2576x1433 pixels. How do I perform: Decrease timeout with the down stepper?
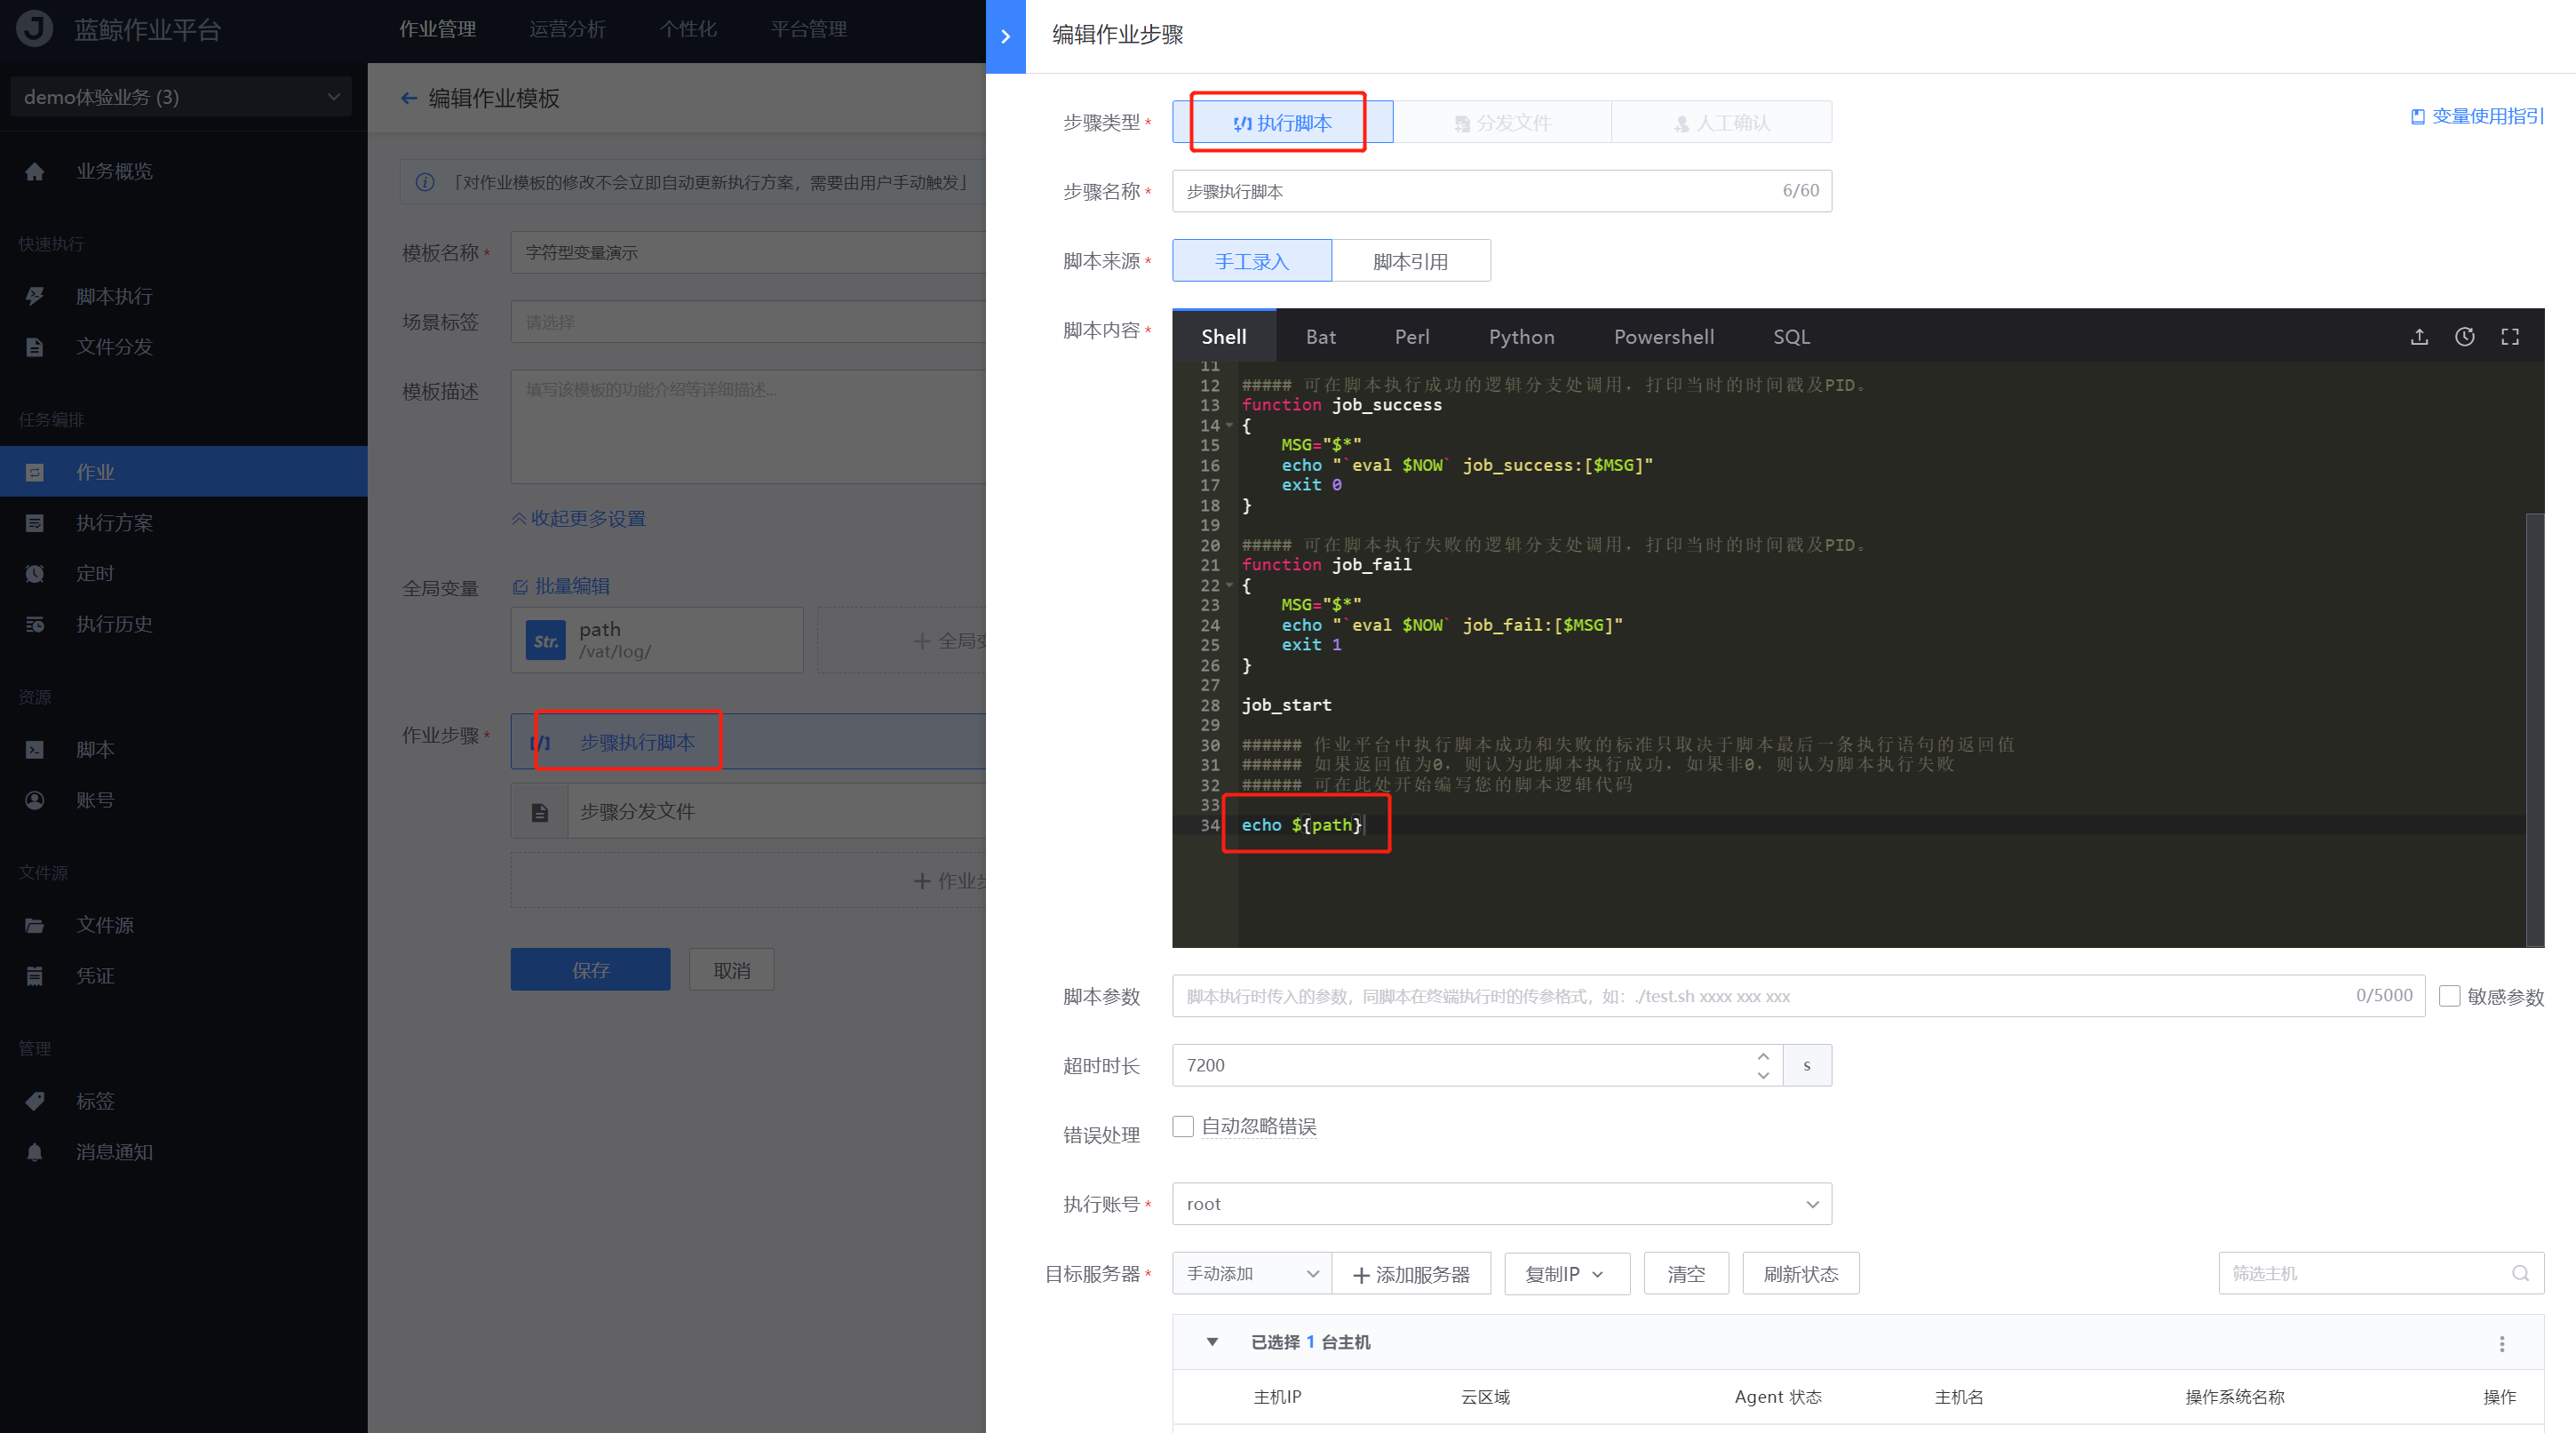[1763, 1076]
